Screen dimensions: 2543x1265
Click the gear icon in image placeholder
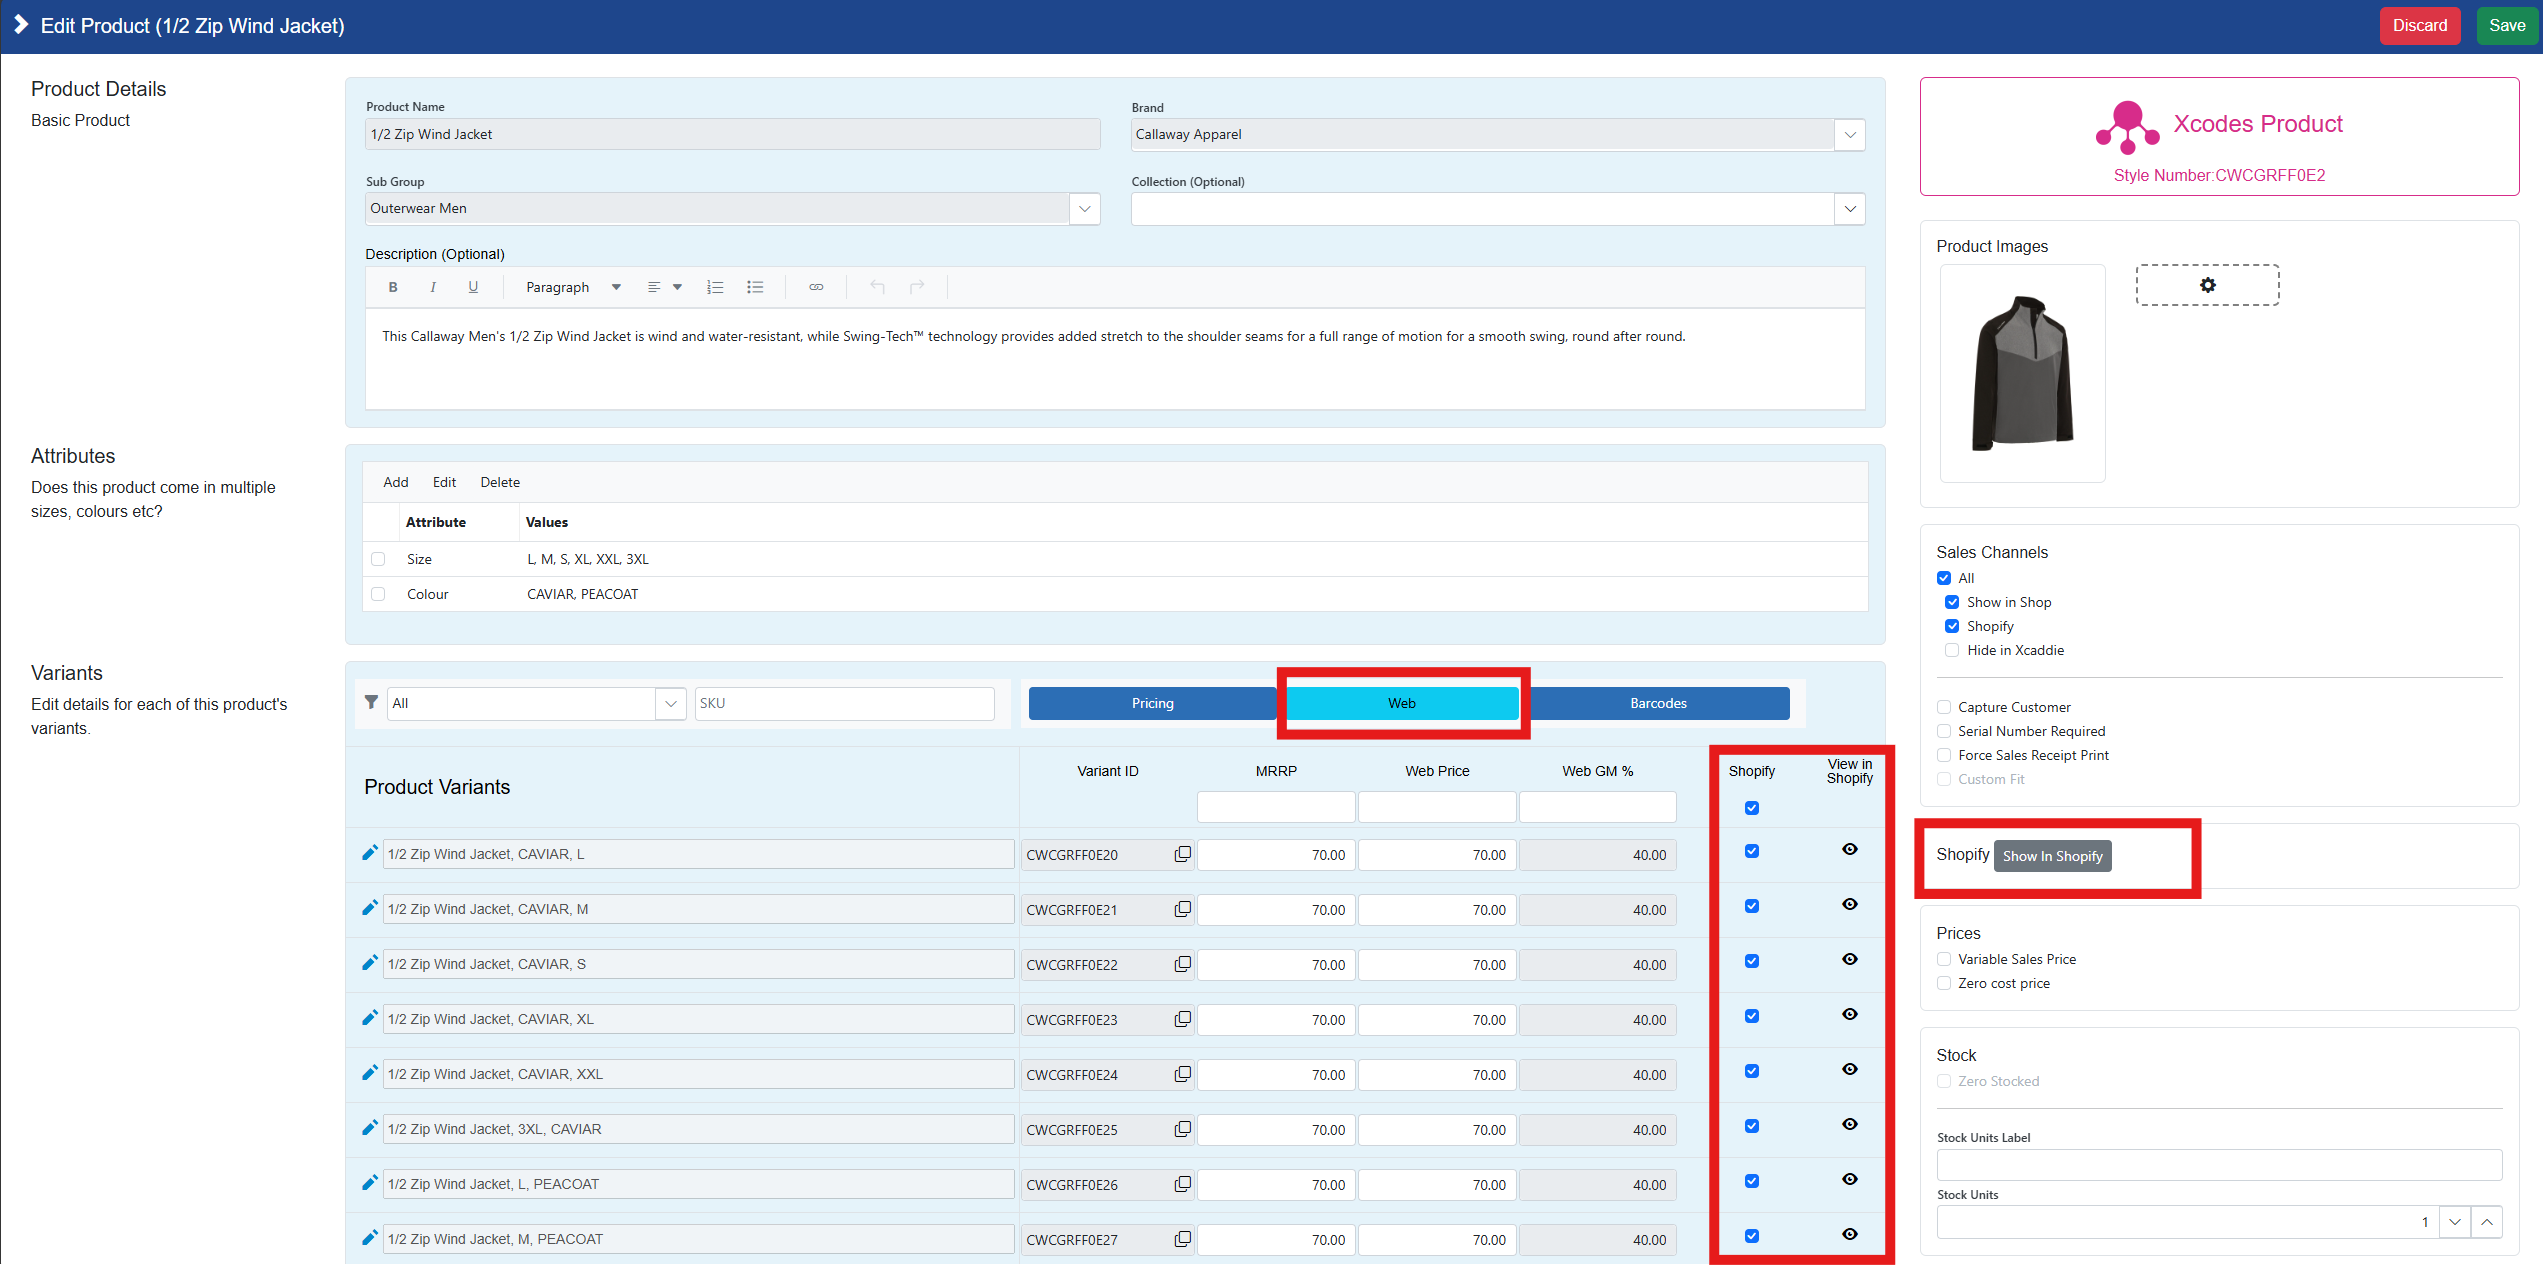point(2207,285)
